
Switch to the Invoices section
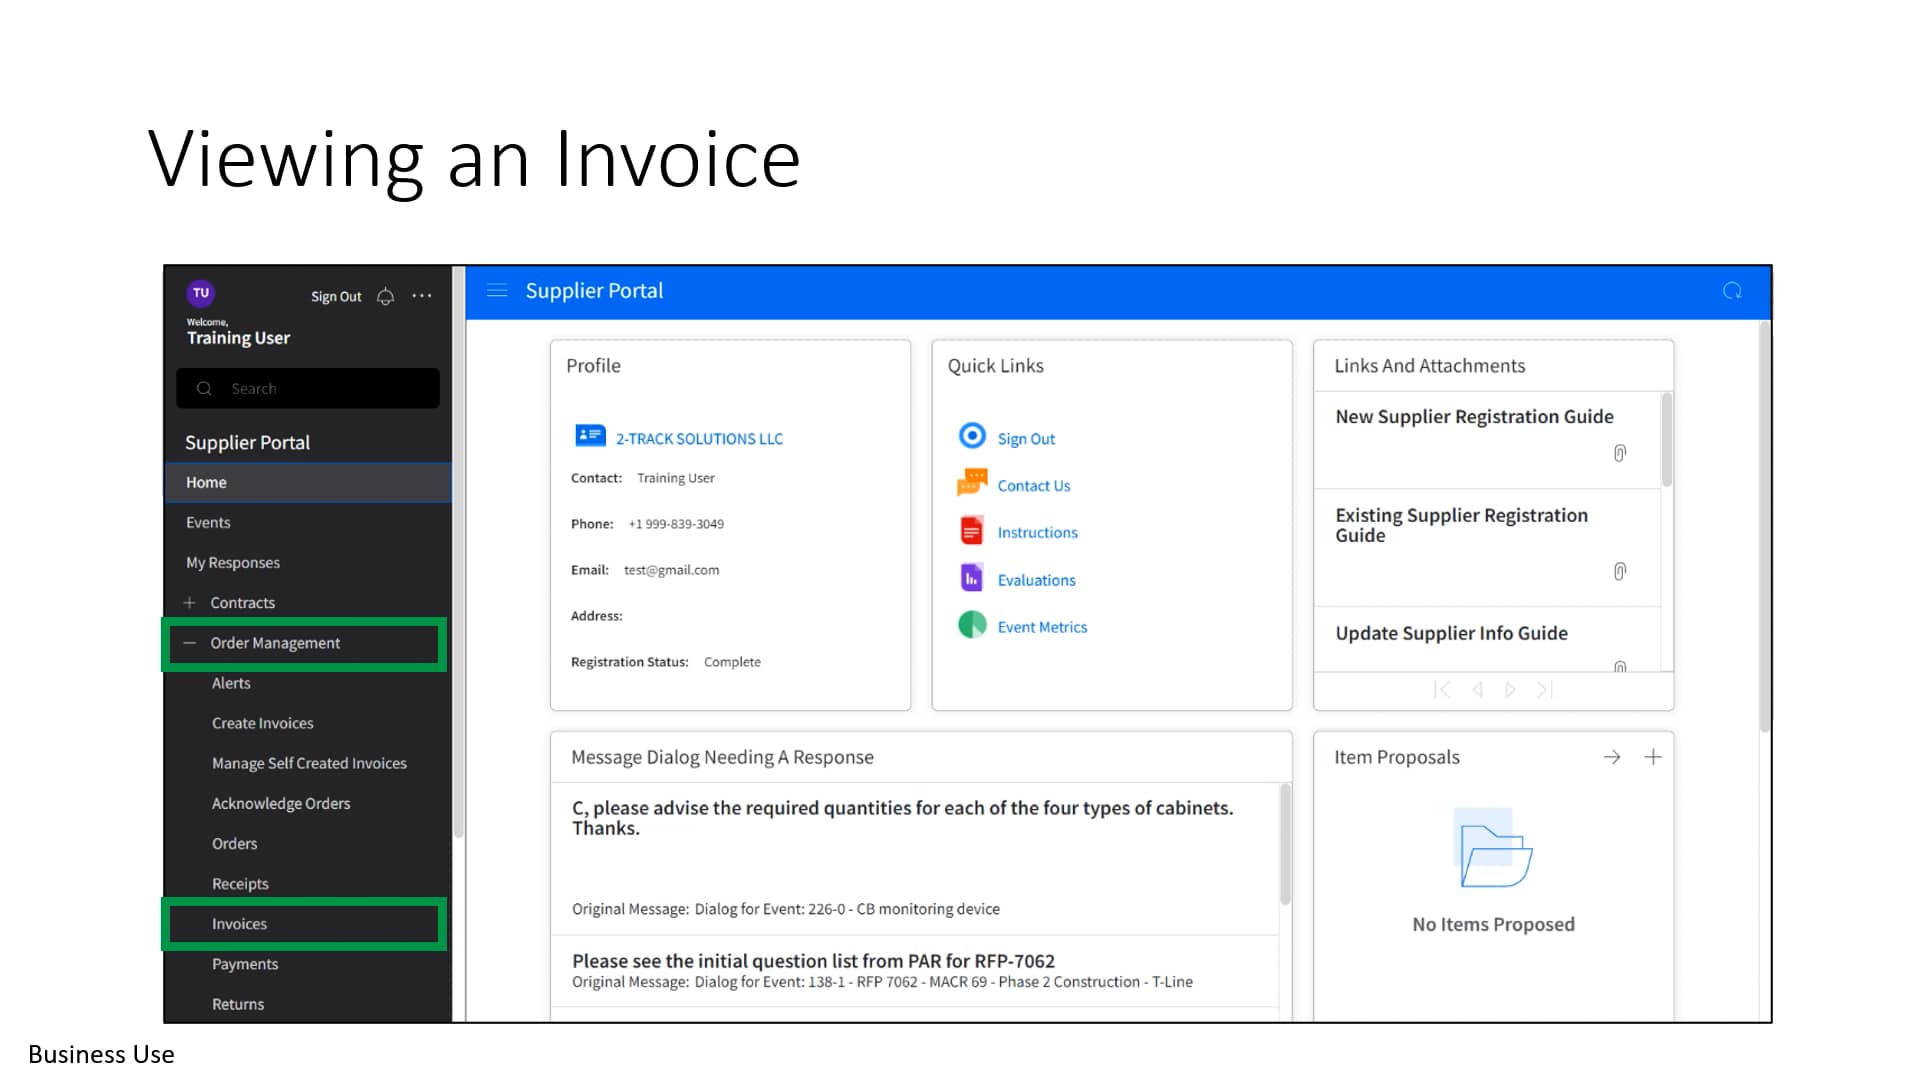pyautogui.click(x=238, y=923)
